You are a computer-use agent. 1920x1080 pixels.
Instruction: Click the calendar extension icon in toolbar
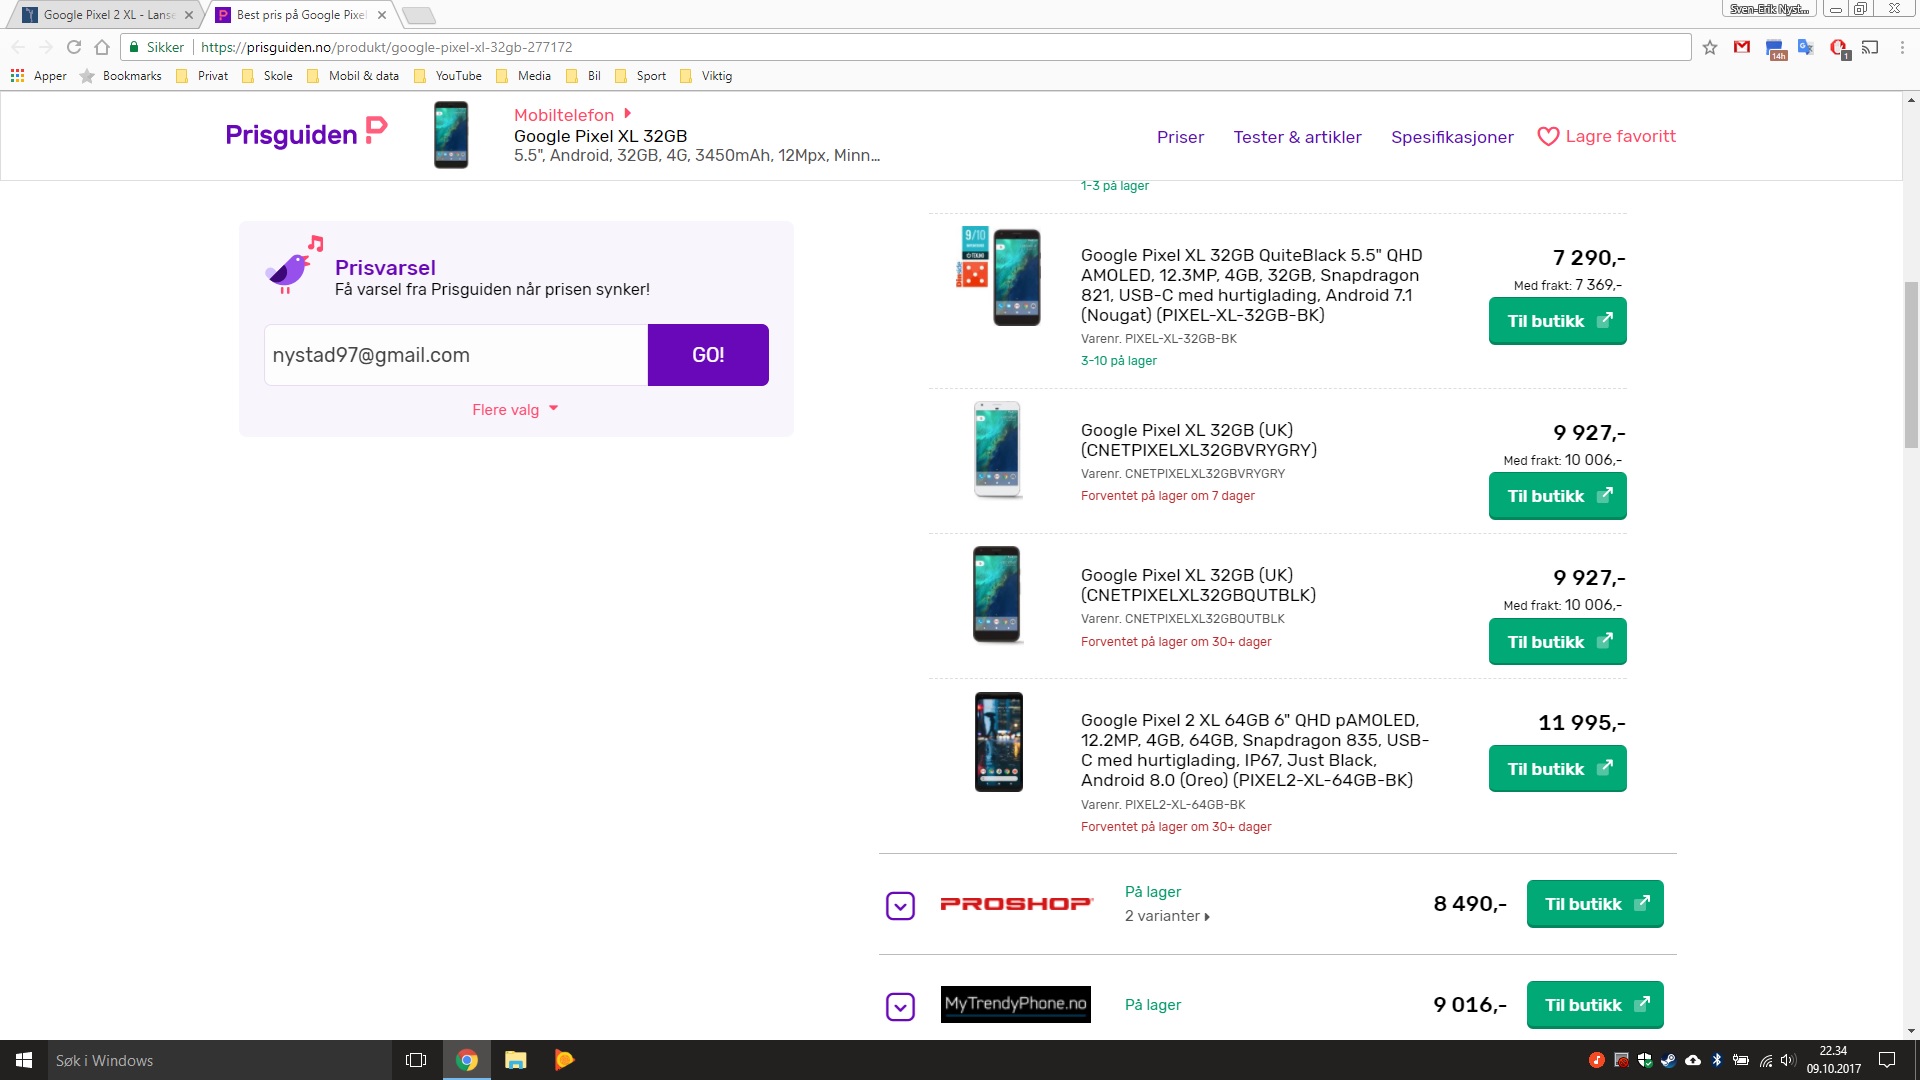1775,48
